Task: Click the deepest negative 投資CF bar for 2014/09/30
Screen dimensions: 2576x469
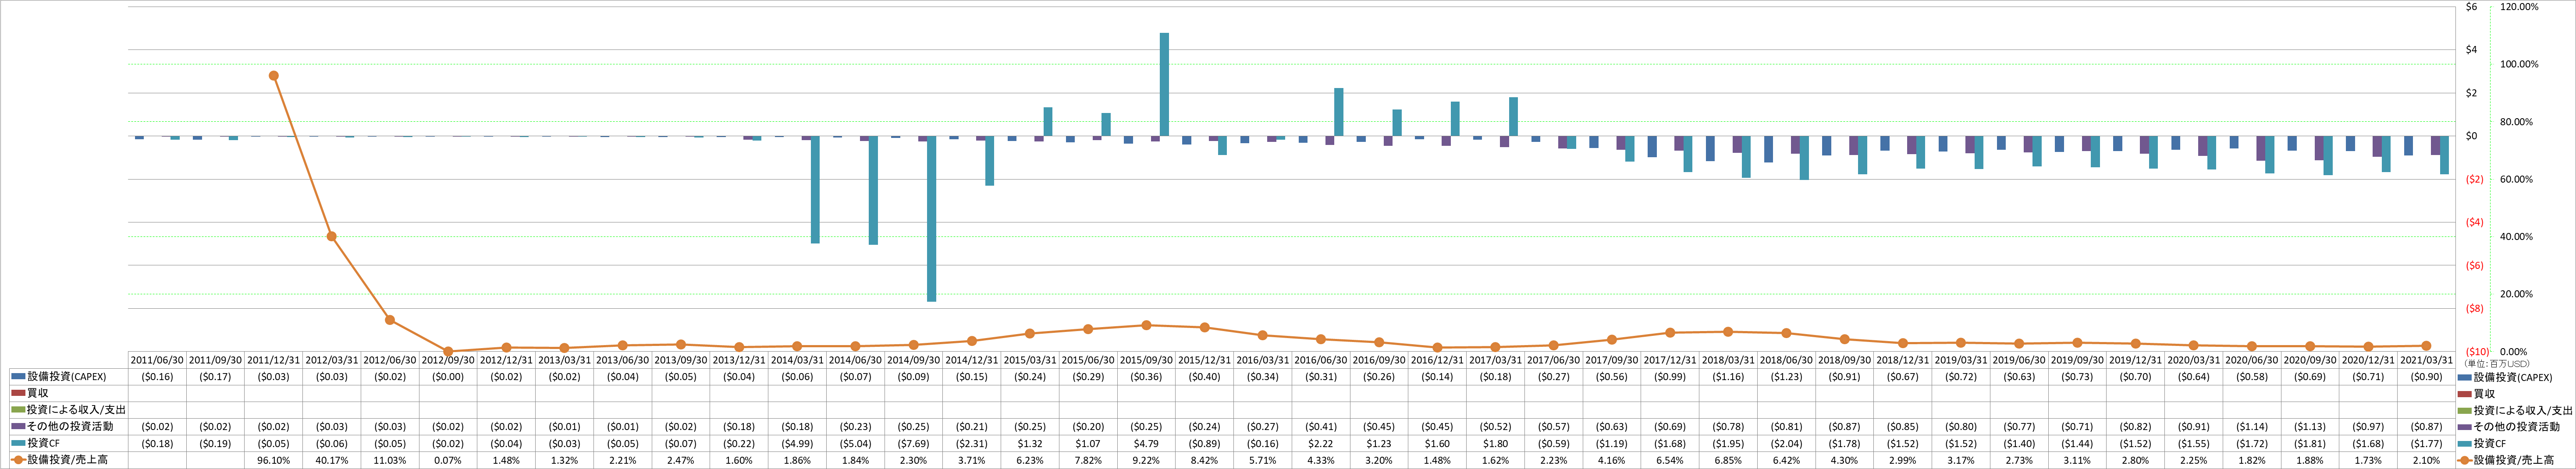Action: (x=932, y=219)
